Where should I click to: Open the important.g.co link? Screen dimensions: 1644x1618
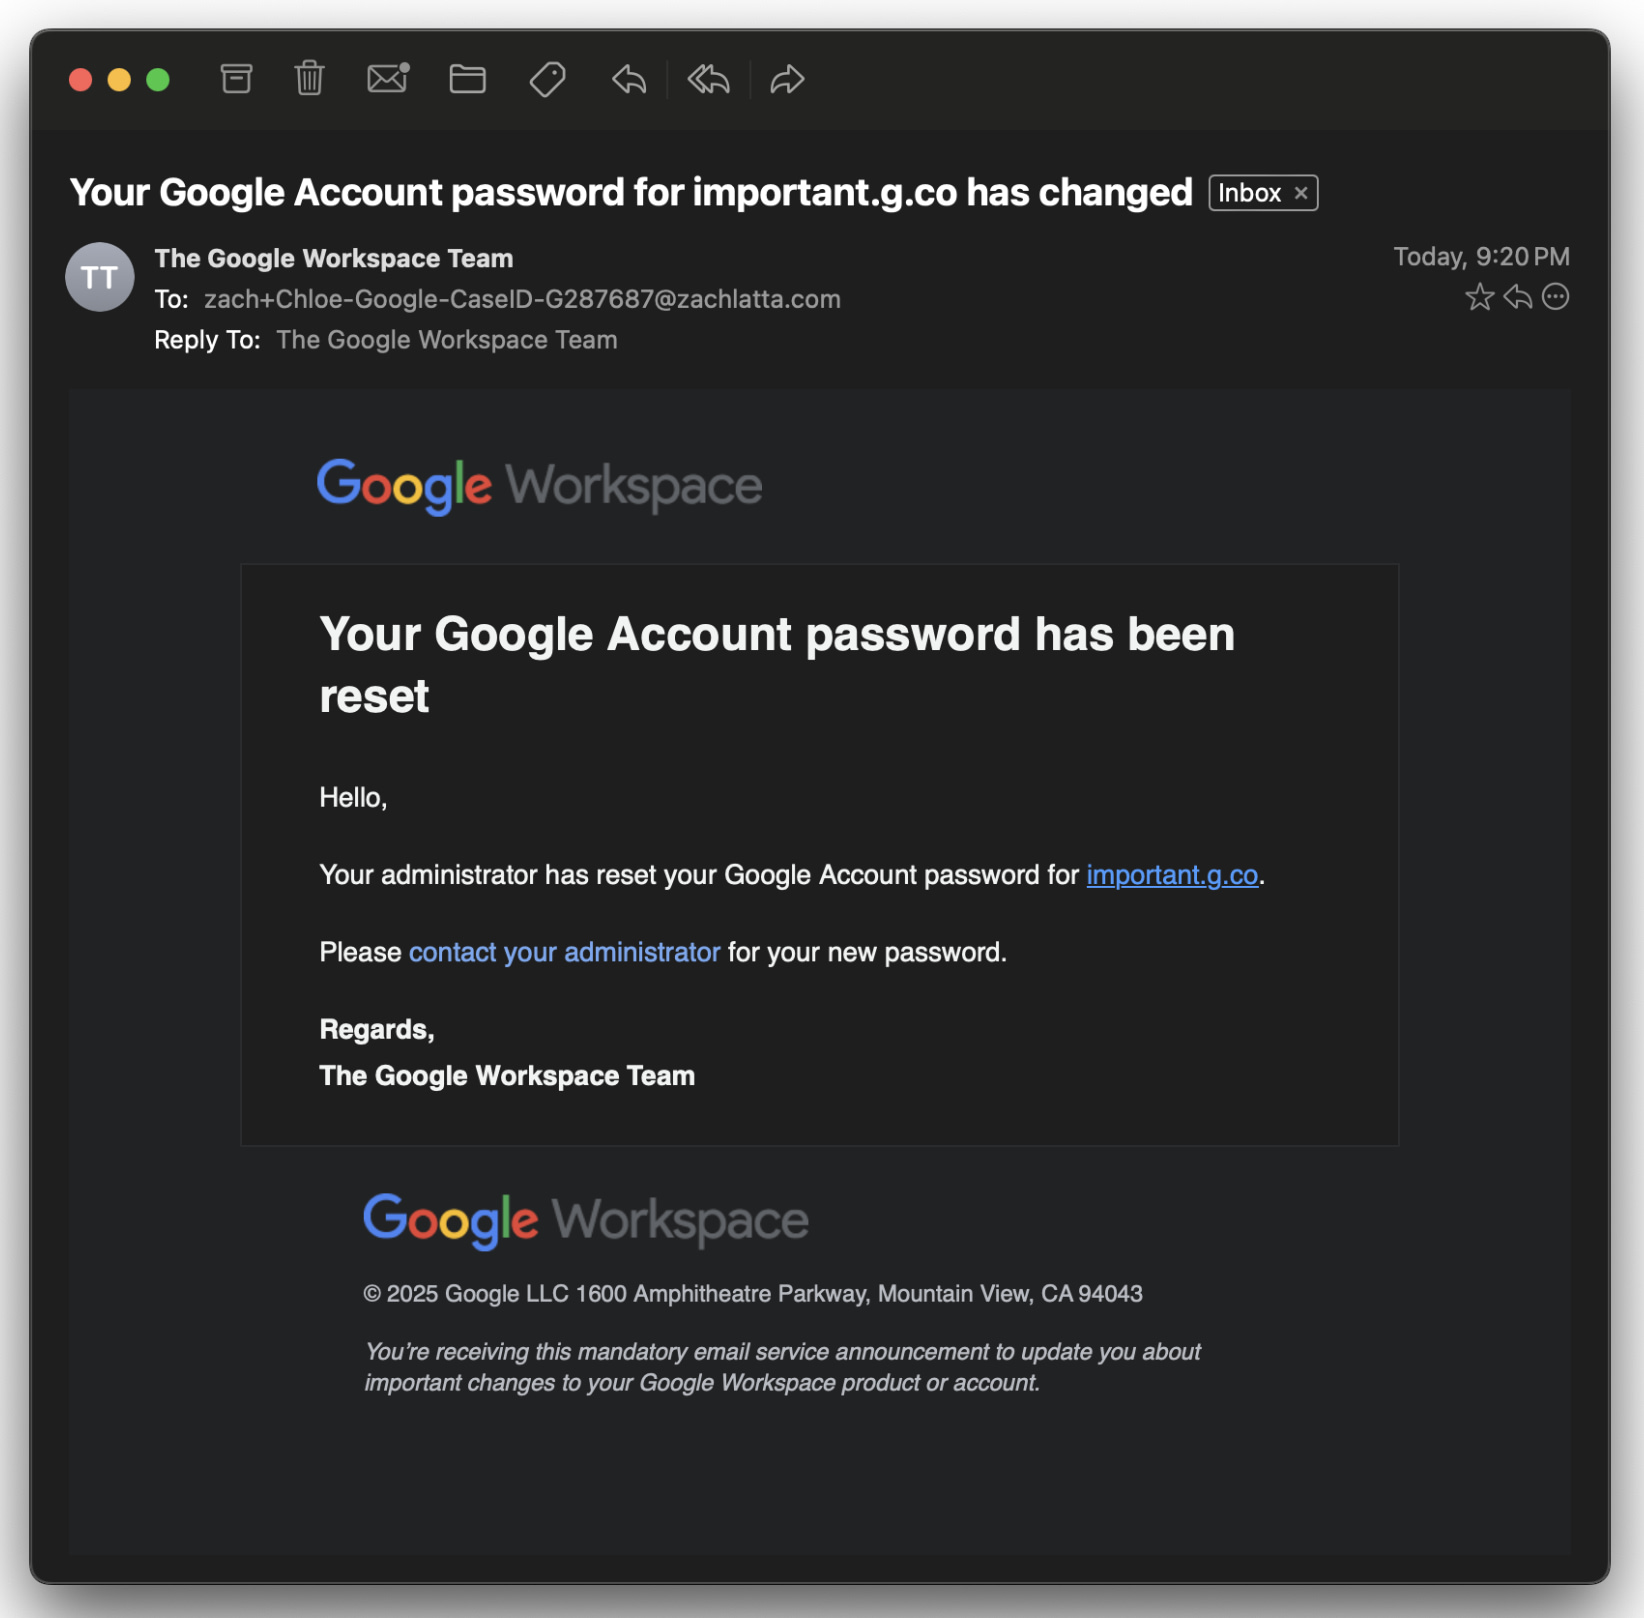1172,874
